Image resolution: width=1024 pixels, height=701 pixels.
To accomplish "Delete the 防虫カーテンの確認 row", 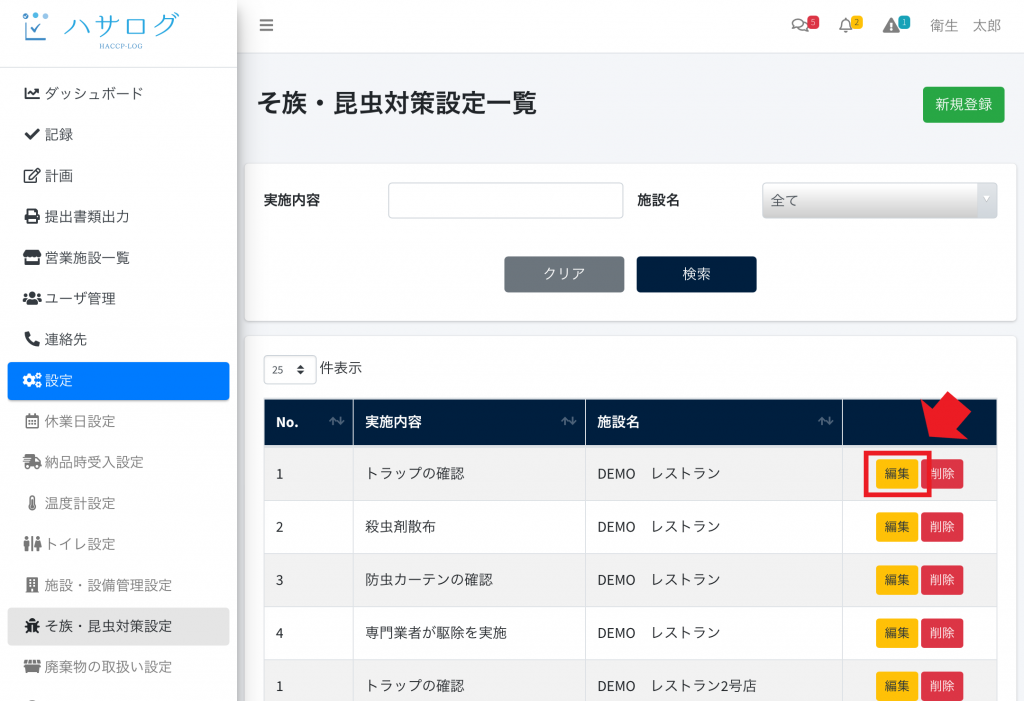I will pyautogui.click(x=942, y=579).
